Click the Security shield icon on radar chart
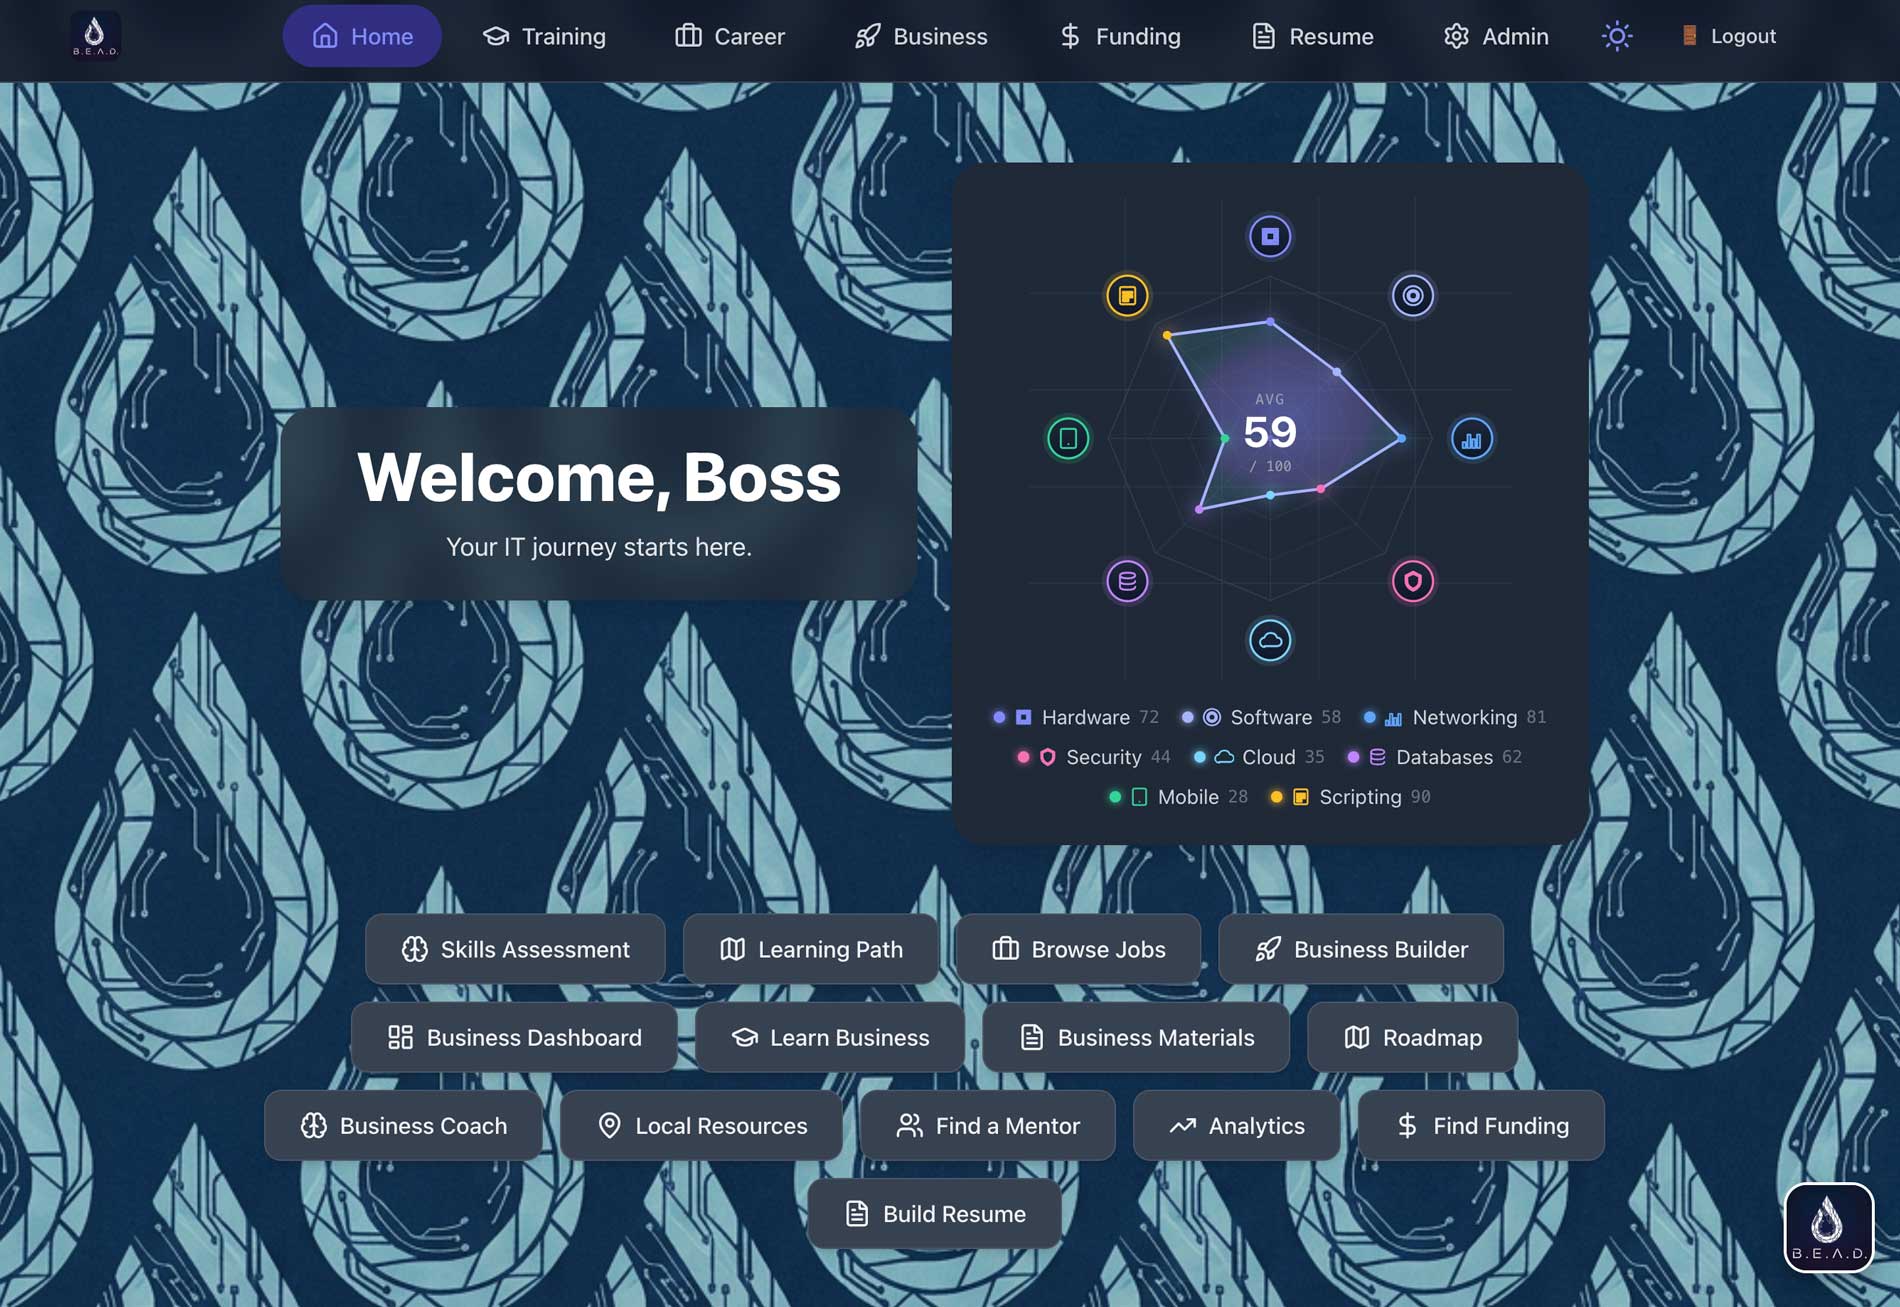The height and width of the screenshot is (1307, 1900). pyautogui.click(x=1412, y=581)
